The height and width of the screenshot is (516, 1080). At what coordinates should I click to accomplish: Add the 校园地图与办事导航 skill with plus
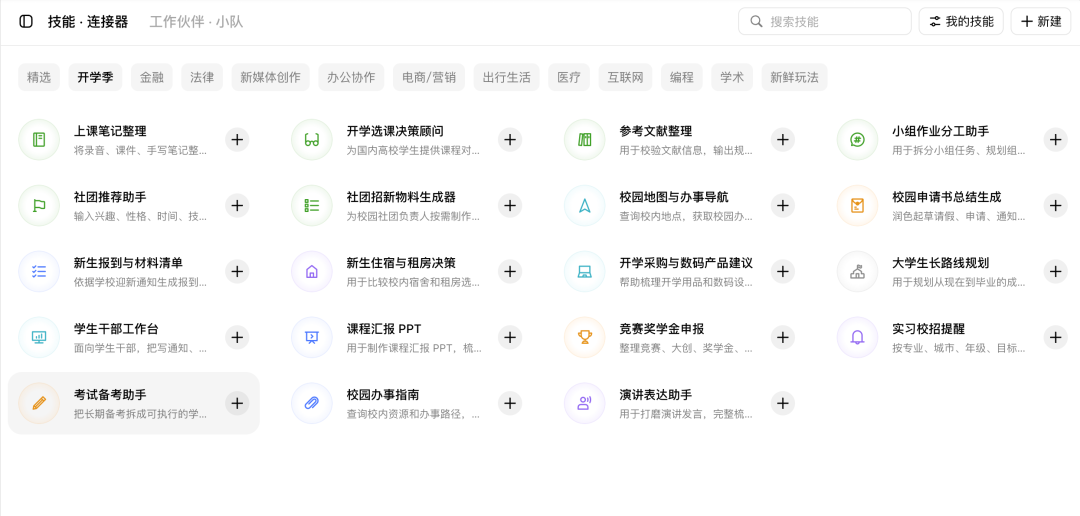click(x=782, y=205)
